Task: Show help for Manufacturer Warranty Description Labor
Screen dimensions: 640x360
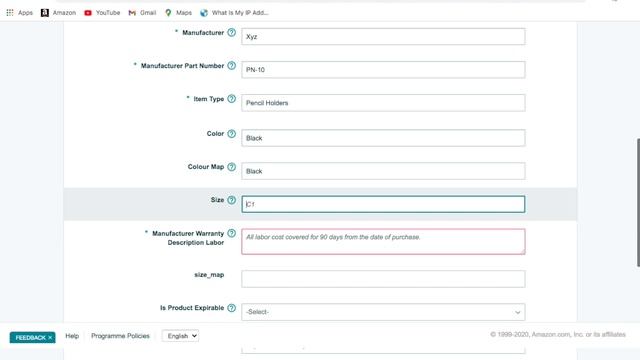Action: tap(231, 233)
